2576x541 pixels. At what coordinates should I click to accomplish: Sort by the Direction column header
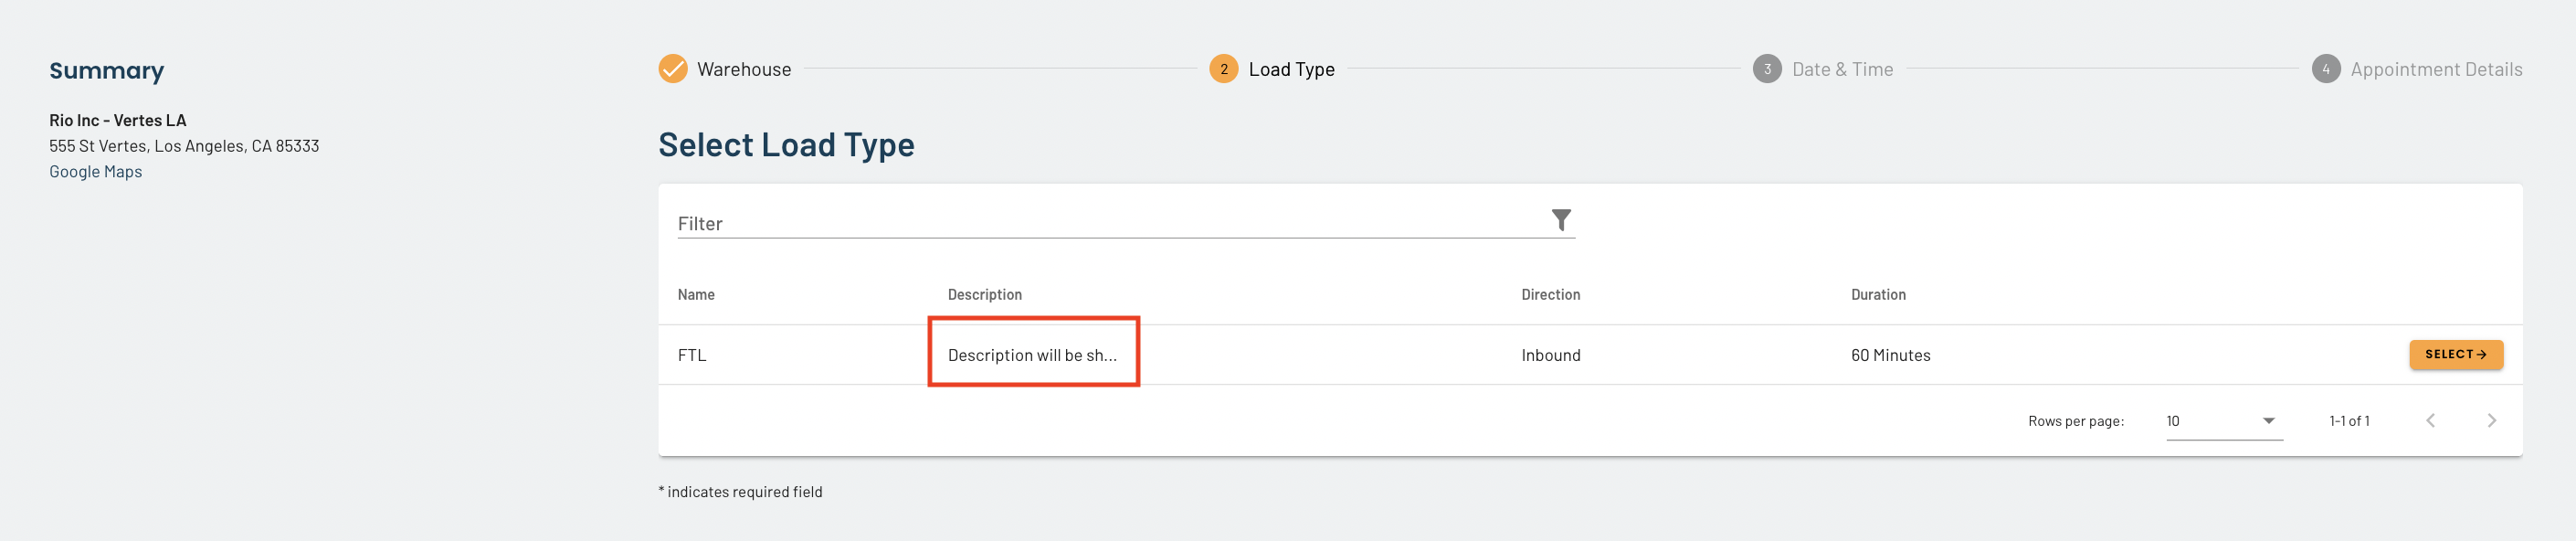tap(1550, 294)
